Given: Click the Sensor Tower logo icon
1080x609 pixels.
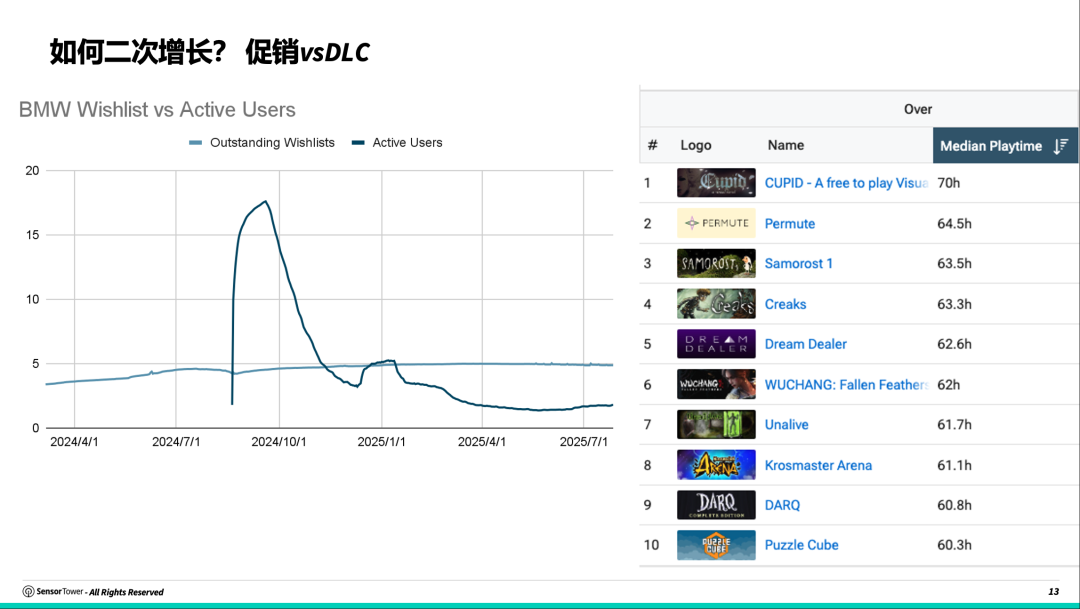Looking at the screenshot, I should (28, 592).
